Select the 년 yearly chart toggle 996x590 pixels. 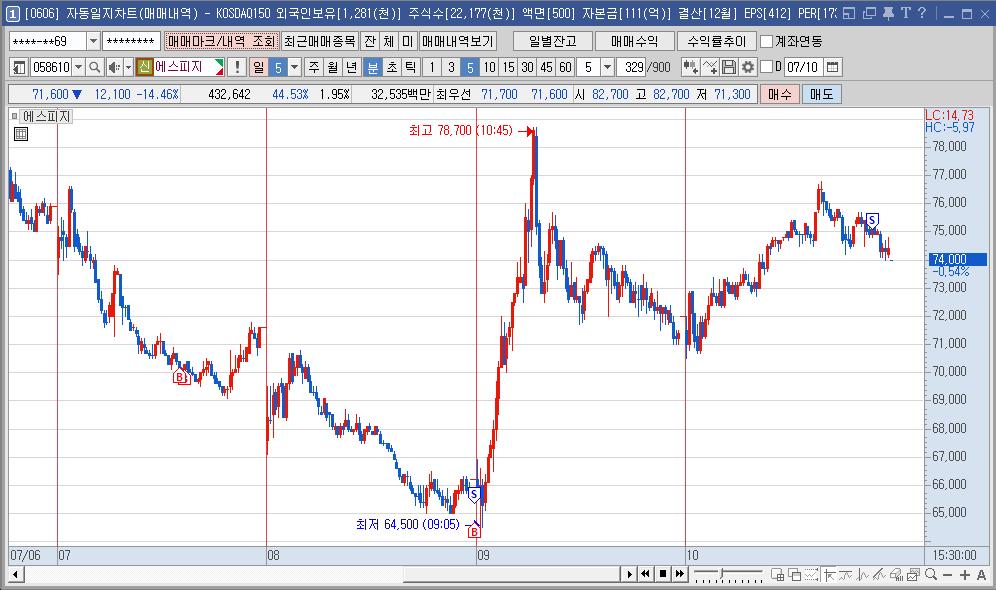click(x=352, y=67)
